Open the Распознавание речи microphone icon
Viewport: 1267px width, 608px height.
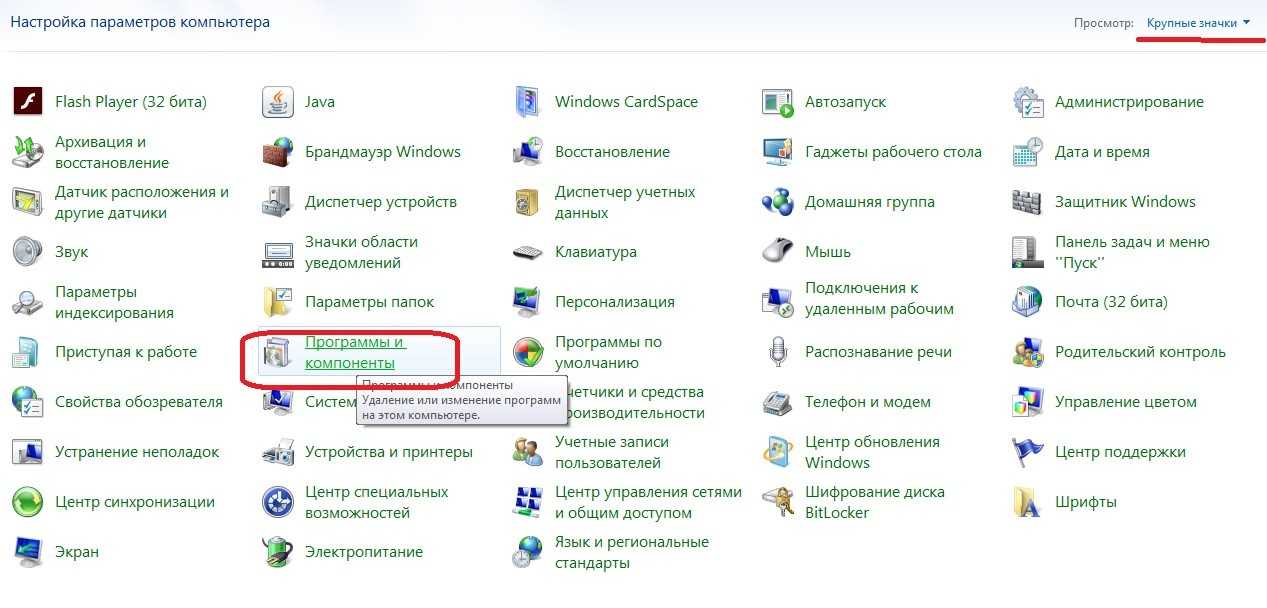tap(777, 352)
